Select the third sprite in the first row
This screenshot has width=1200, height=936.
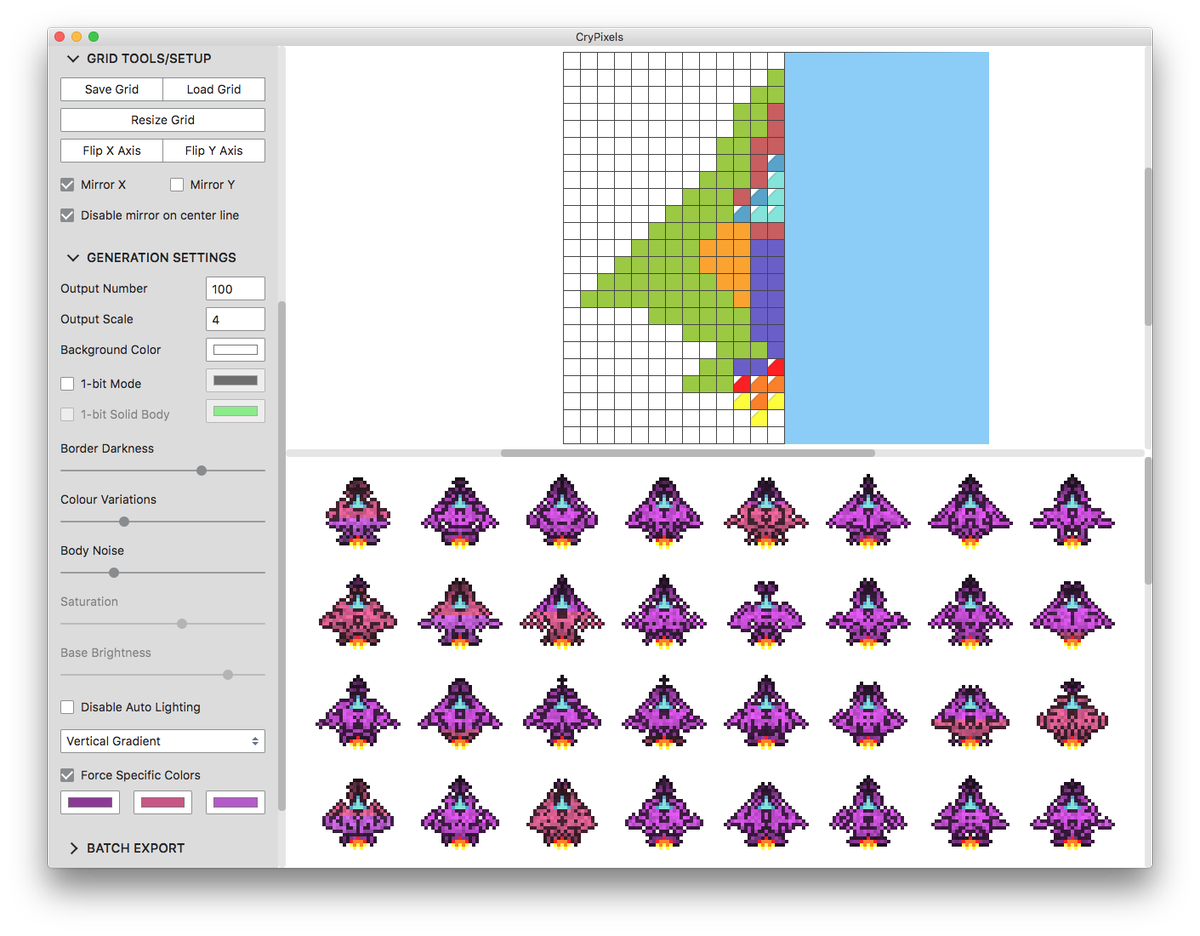tap(562, 513)
